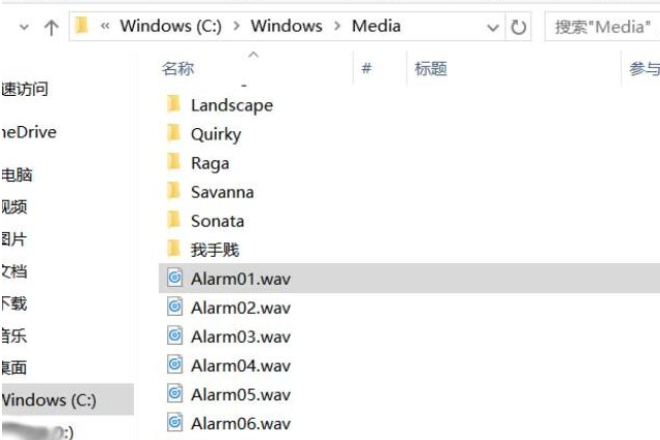Select the Alarm01.wav audio file icon

pos(175,279)
